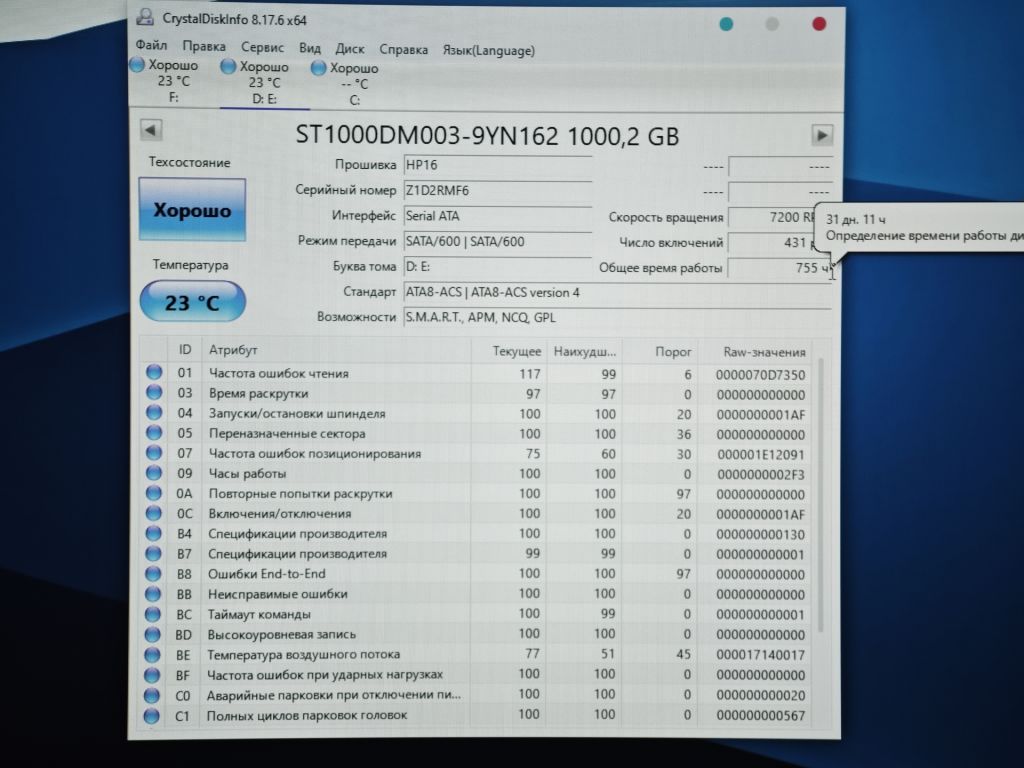Click the CrystalDiskInfo title bar app icon
Viewport: 1024px width, 768px height.
click(x=145, y=17)
